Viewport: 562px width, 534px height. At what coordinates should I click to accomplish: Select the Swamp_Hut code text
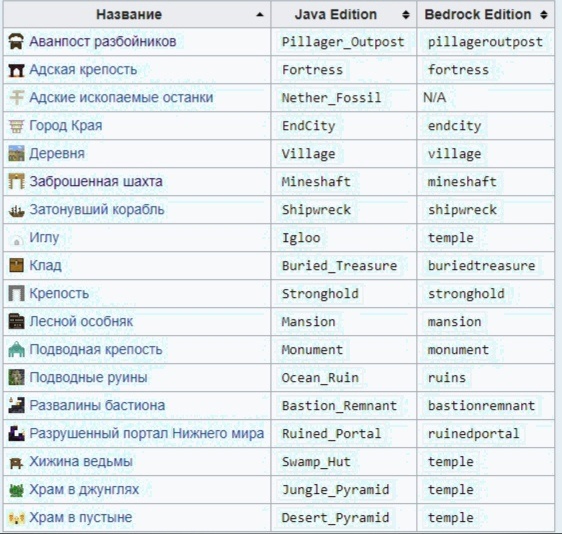(x=316, y=462)
